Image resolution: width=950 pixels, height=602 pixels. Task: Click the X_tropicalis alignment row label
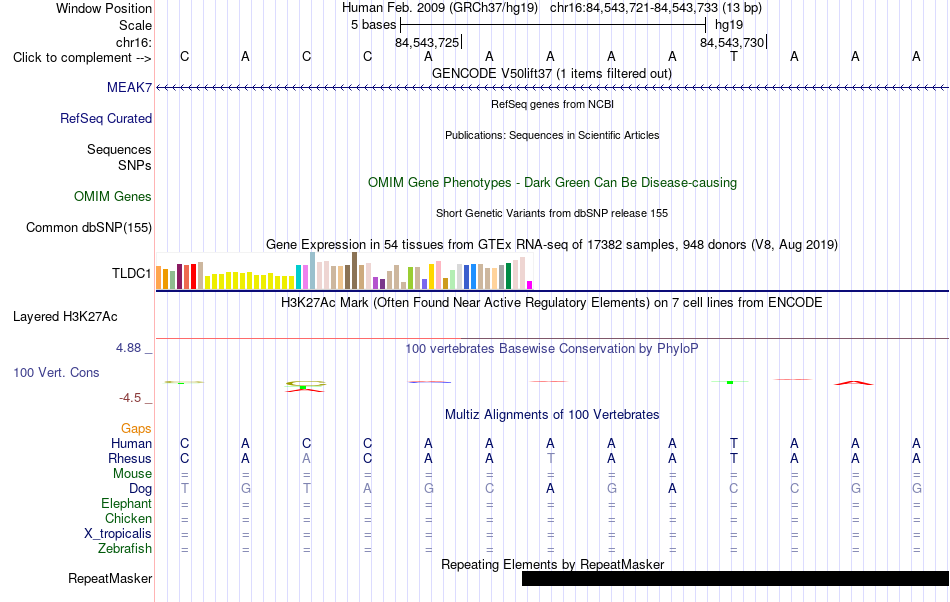(118, 534)
